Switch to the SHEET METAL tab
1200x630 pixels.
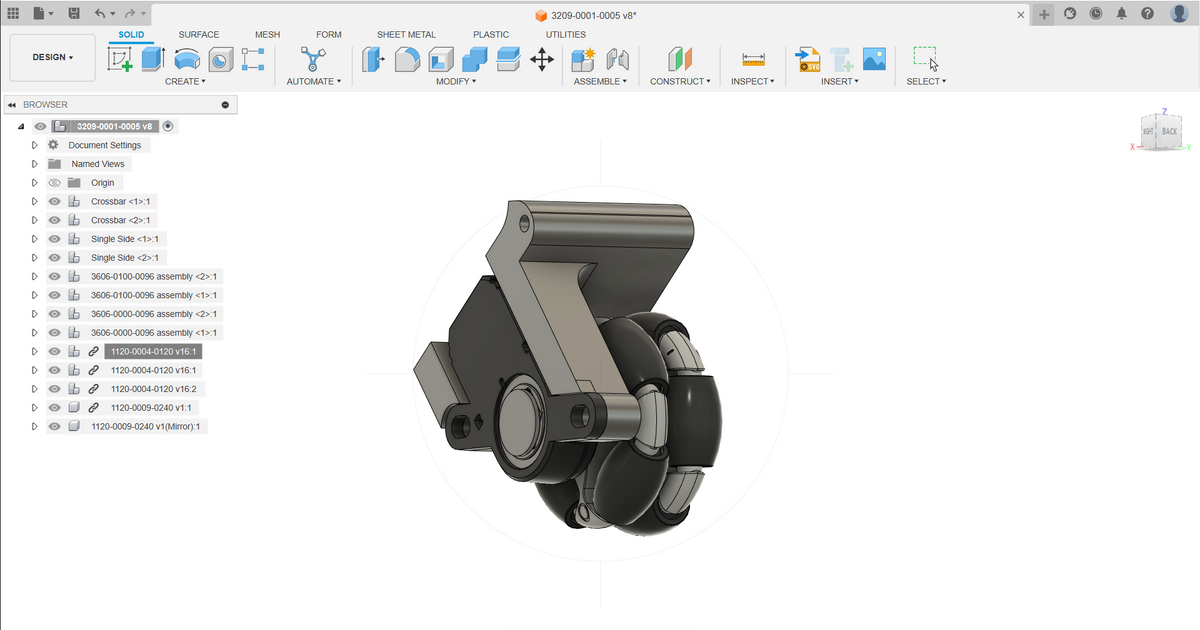(x=406, y=34)
